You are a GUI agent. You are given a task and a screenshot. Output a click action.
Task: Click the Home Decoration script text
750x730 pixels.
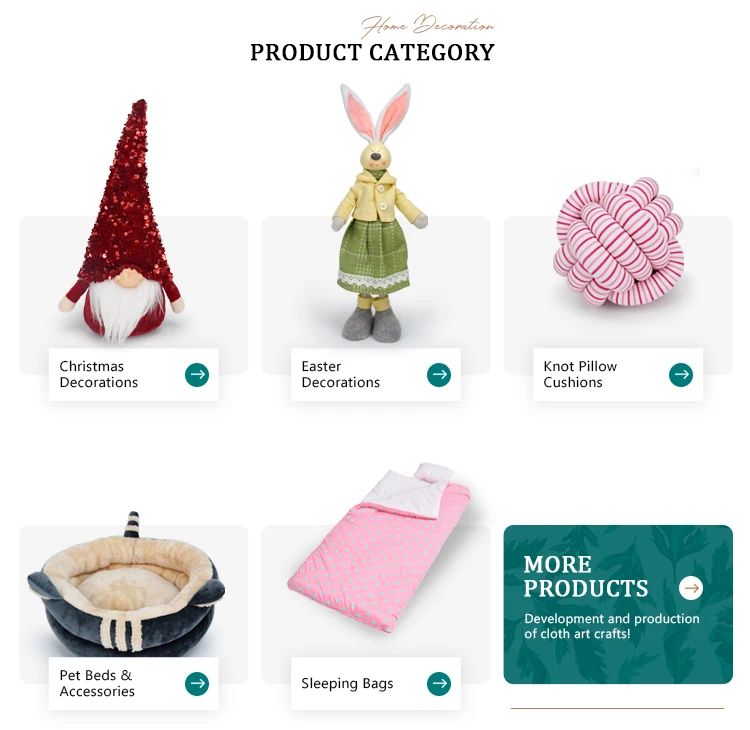[427, 25]
